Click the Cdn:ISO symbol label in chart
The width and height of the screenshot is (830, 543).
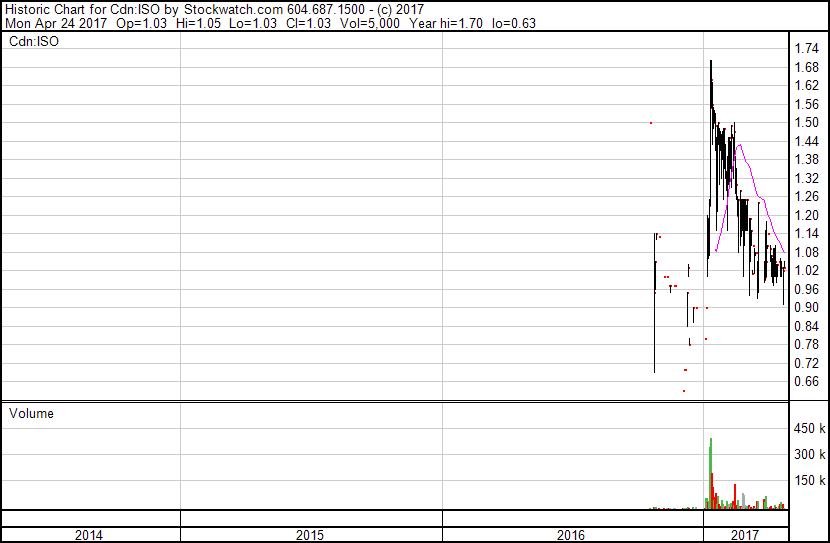34,41
